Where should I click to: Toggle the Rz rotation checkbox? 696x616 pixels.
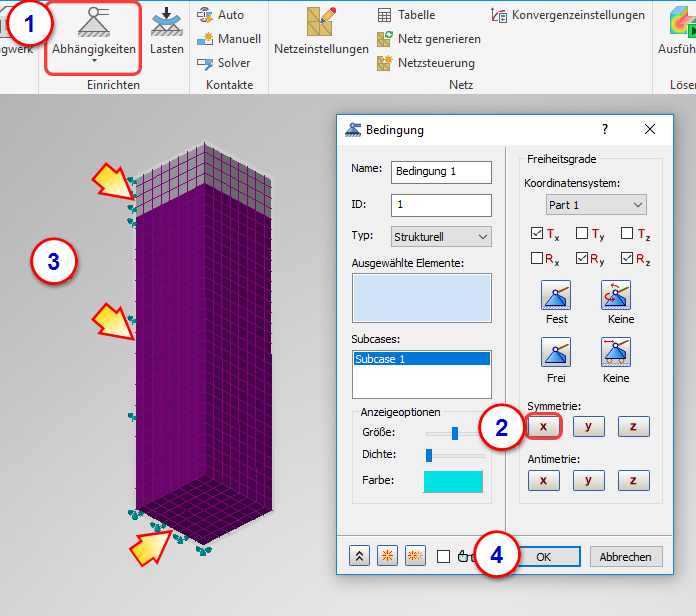point(627,258)
